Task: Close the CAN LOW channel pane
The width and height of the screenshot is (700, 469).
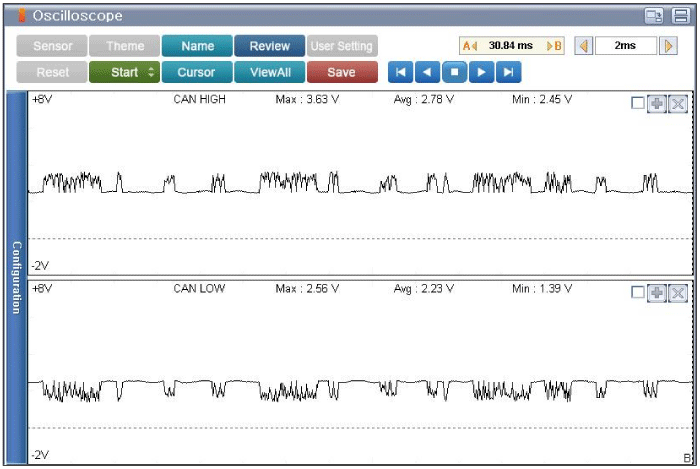Action: point(678,293)
